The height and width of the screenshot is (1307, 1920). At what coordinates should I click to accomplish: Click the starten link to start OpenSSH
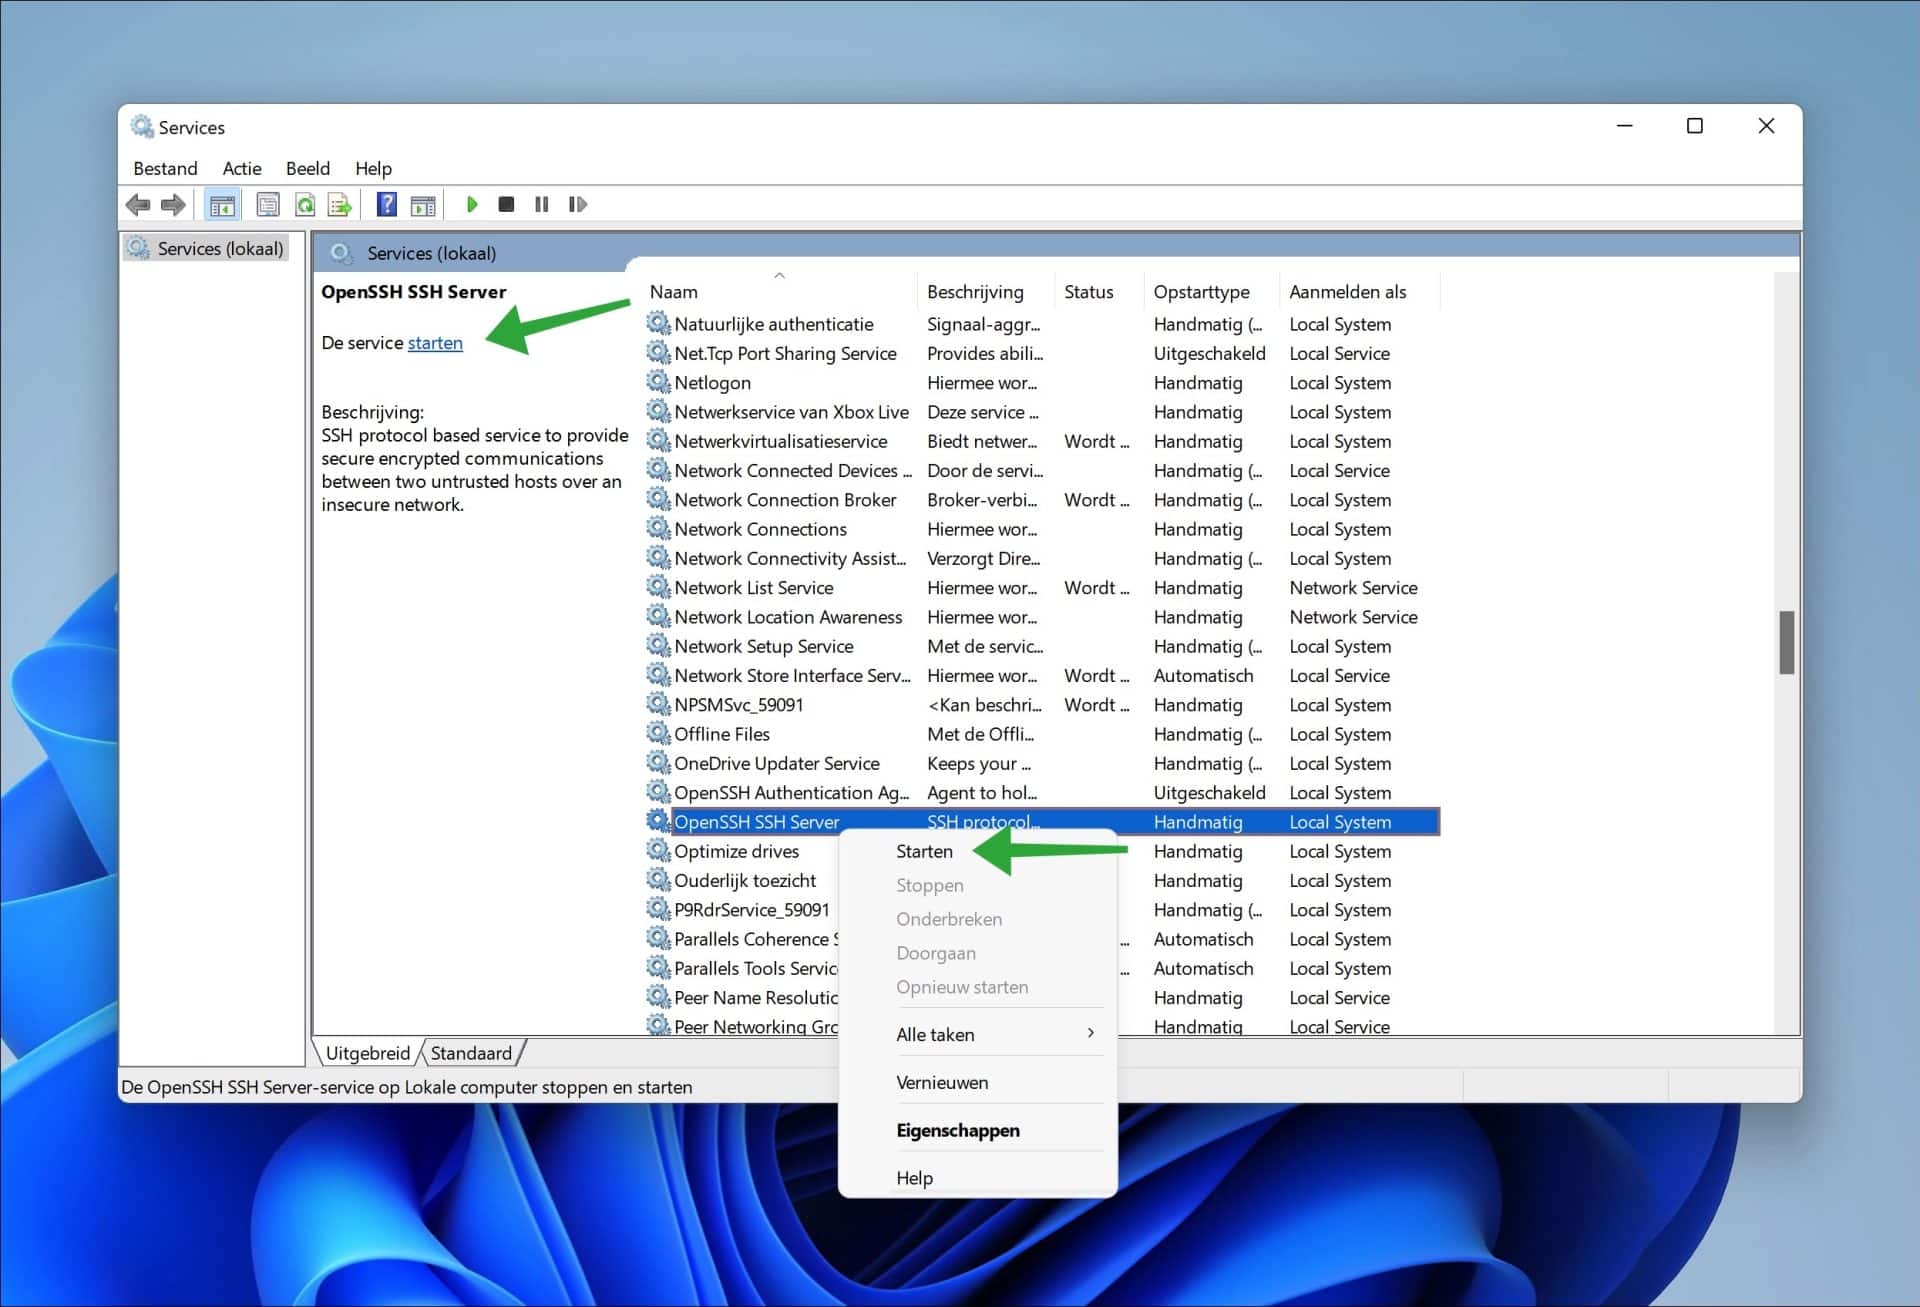coord(435,342)
